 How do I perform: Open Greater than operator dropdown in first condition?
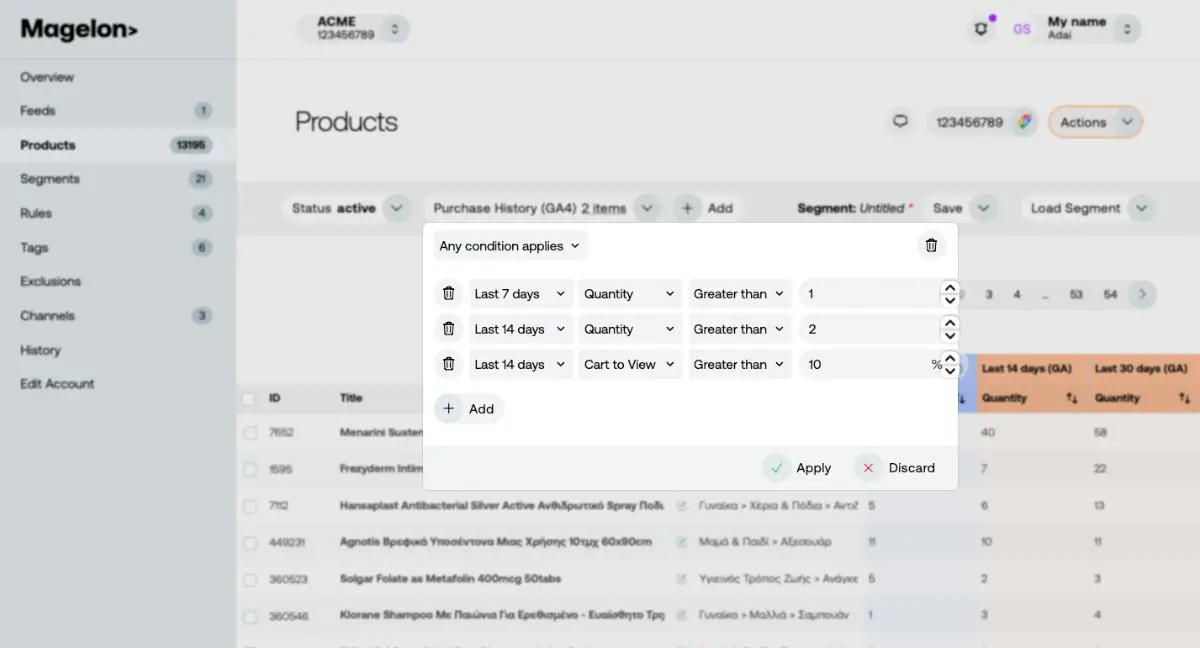pos(740,294)
